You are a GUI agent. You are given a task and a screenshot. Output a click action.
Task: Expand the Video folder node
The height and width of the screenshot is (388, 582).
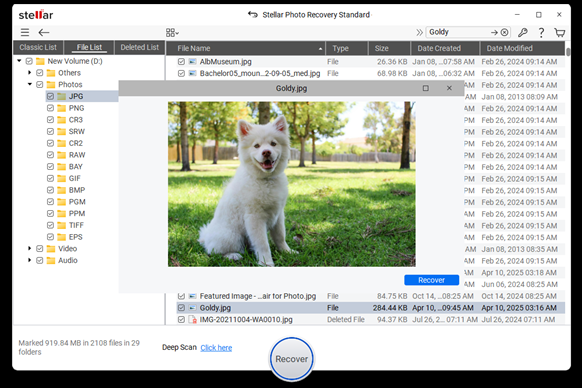click(30, 248)
